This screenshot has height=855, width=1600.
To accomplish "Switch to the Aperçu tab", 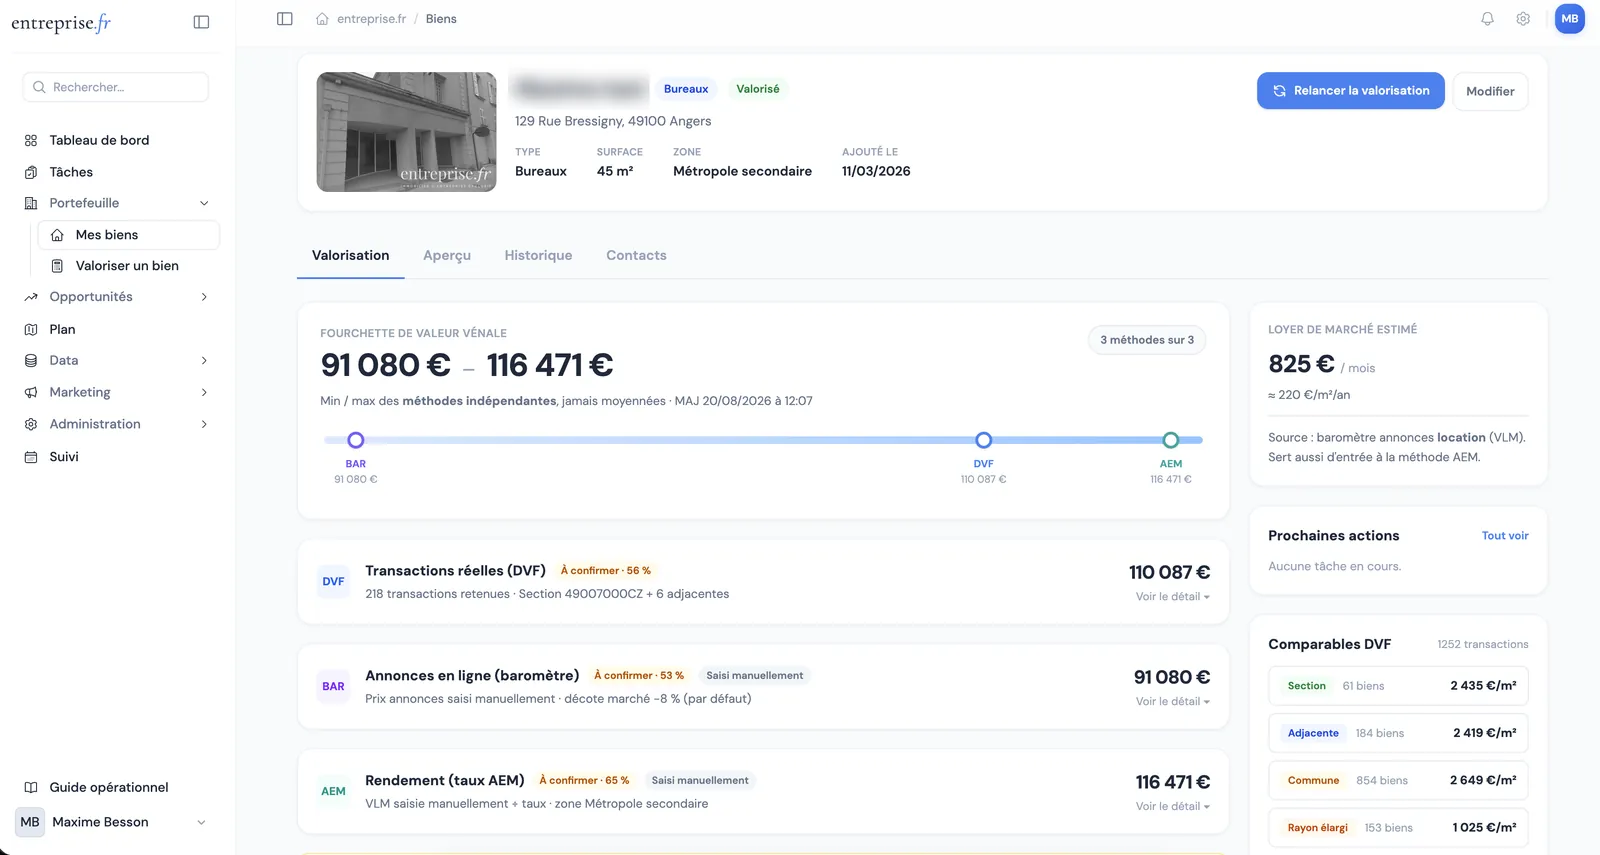I will tap(447, 256).
